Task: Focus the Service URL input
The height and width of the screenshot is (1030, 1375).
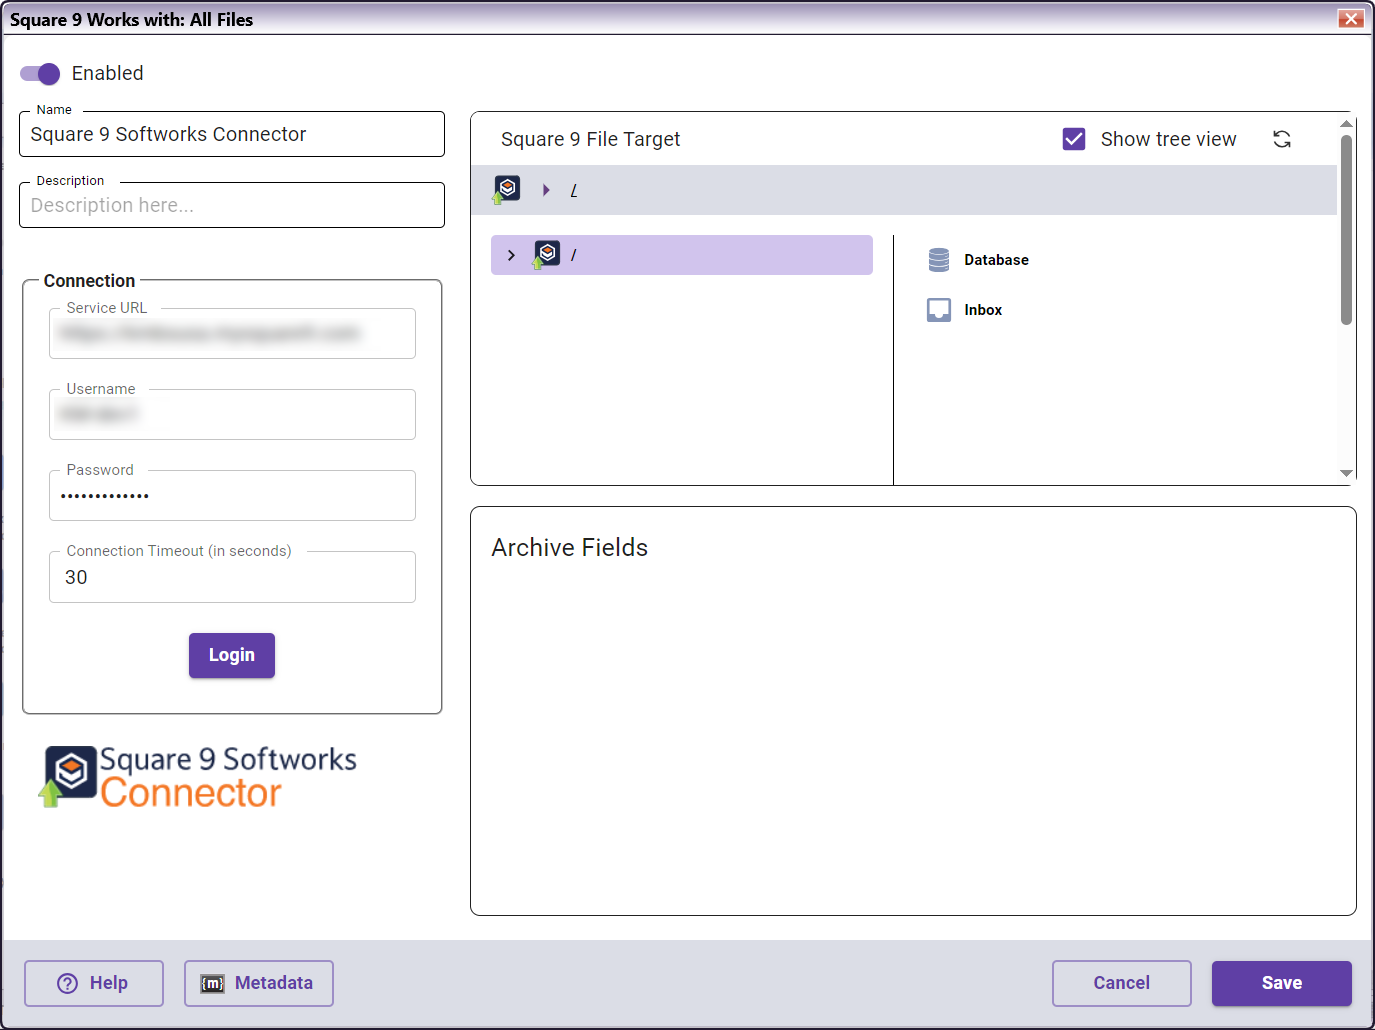Action: pyautogui.click(x=232, y=333)
